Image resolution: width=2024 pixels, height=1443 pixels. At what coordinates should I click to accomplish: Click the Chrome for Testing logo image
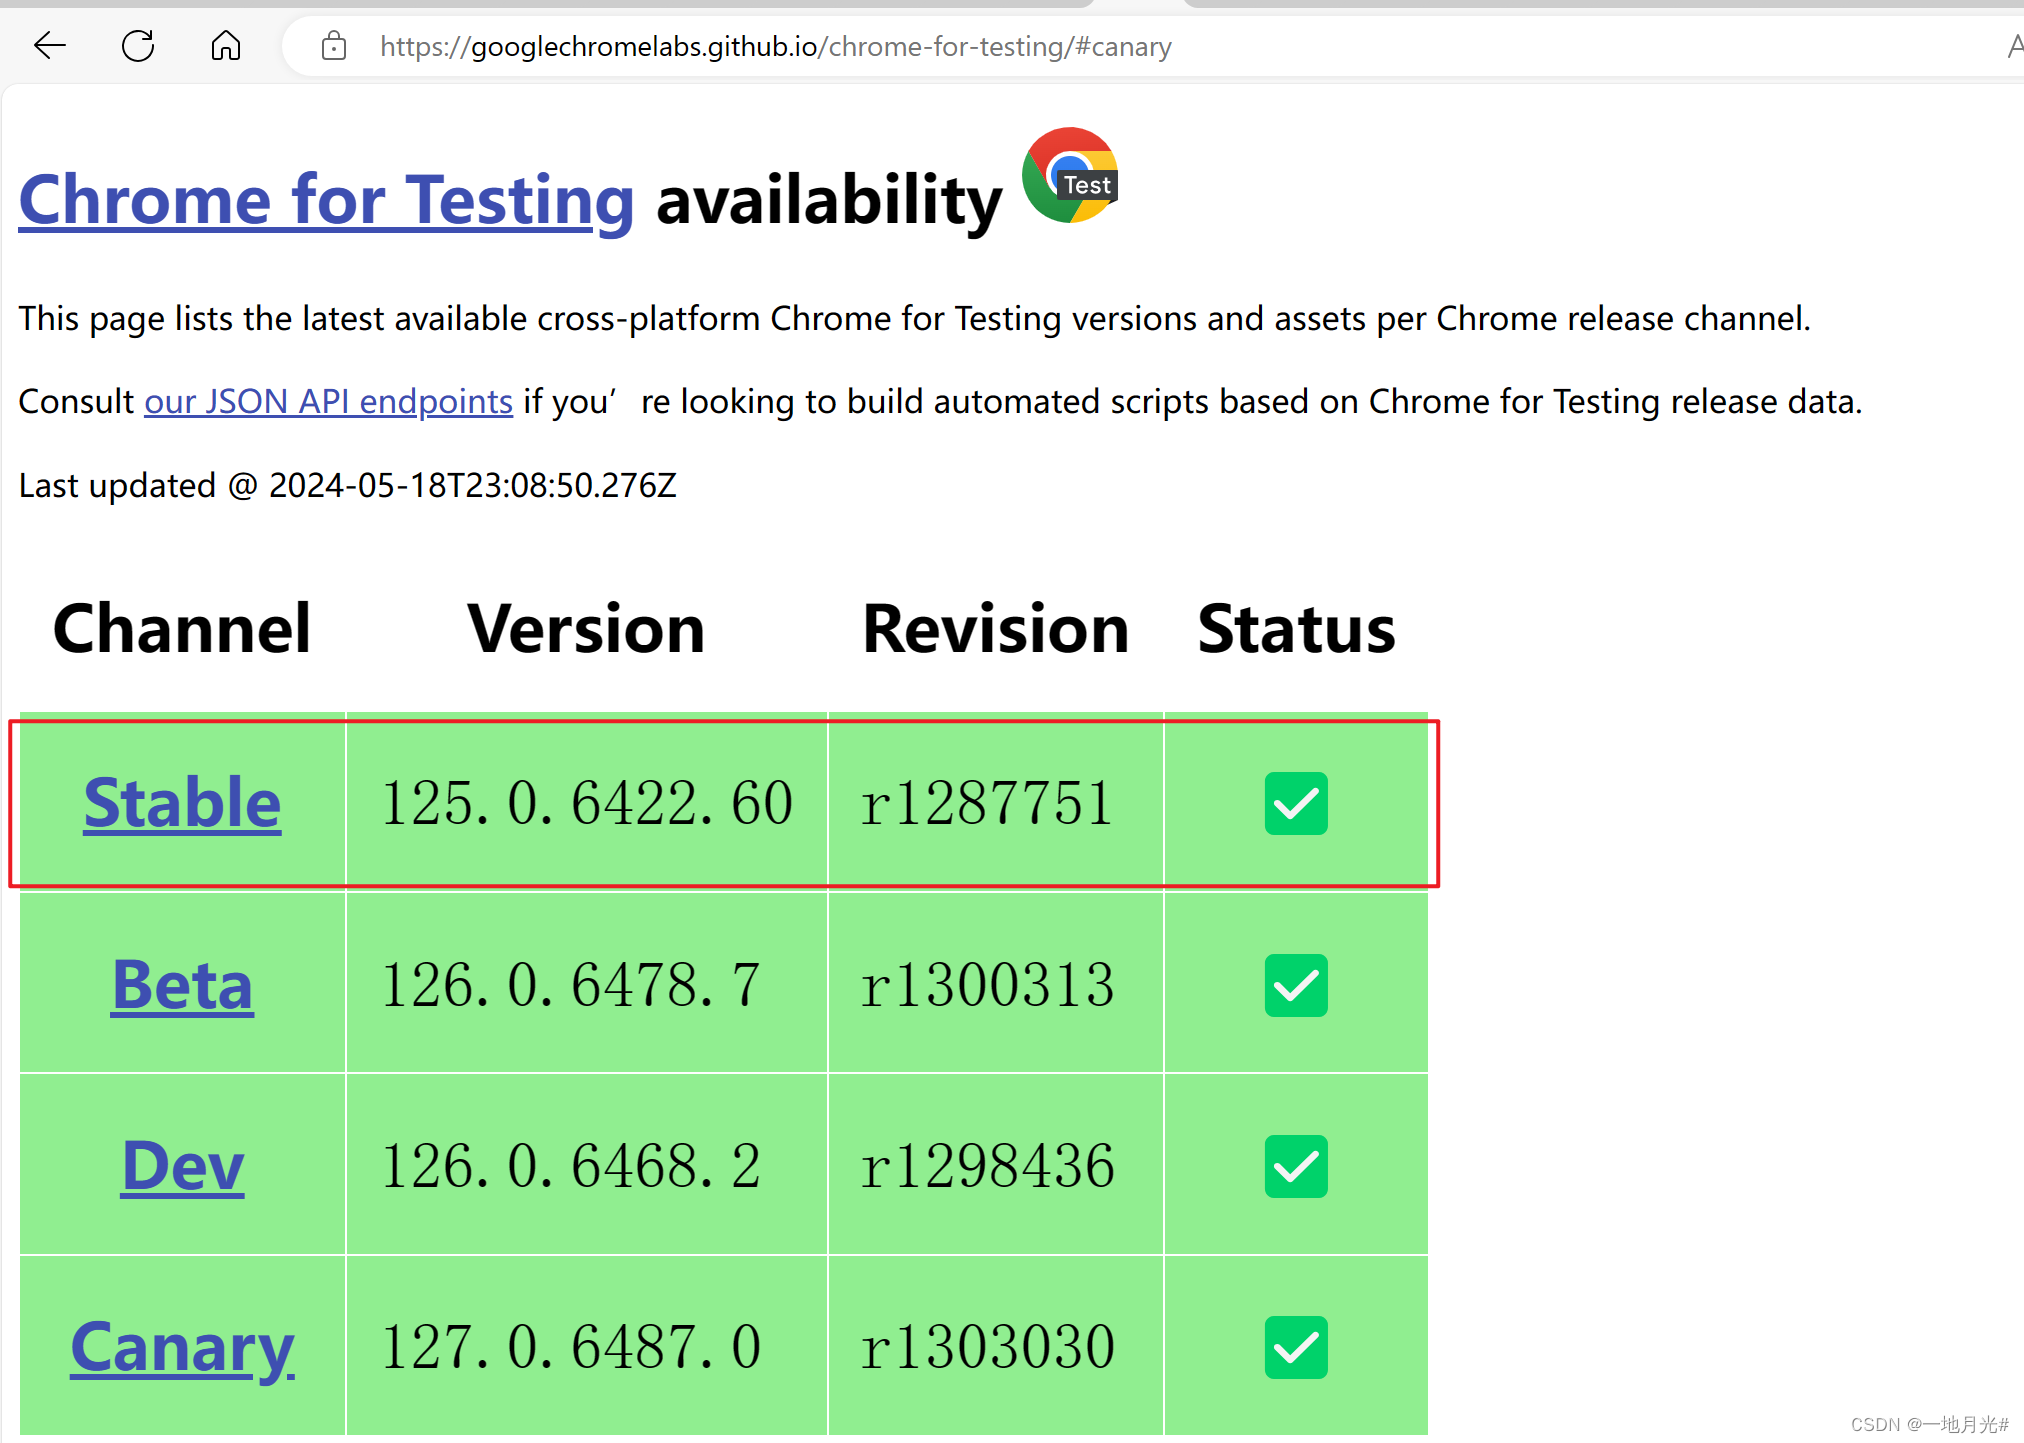click(x=1068, y=178)
